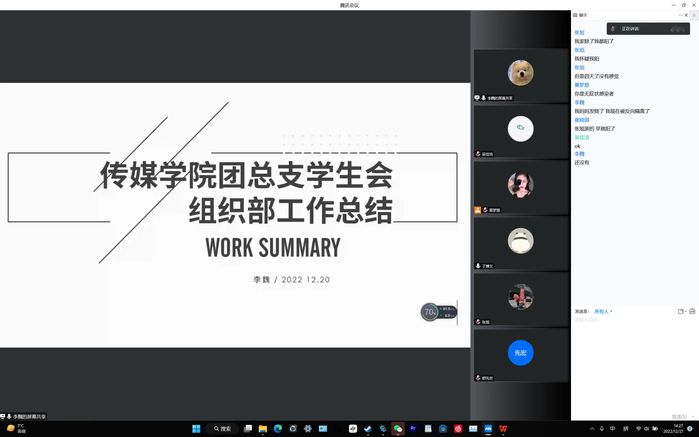Click the WeChat icon in the taskbar
This screenshot has height=437, width=699.
pos(398,429)
